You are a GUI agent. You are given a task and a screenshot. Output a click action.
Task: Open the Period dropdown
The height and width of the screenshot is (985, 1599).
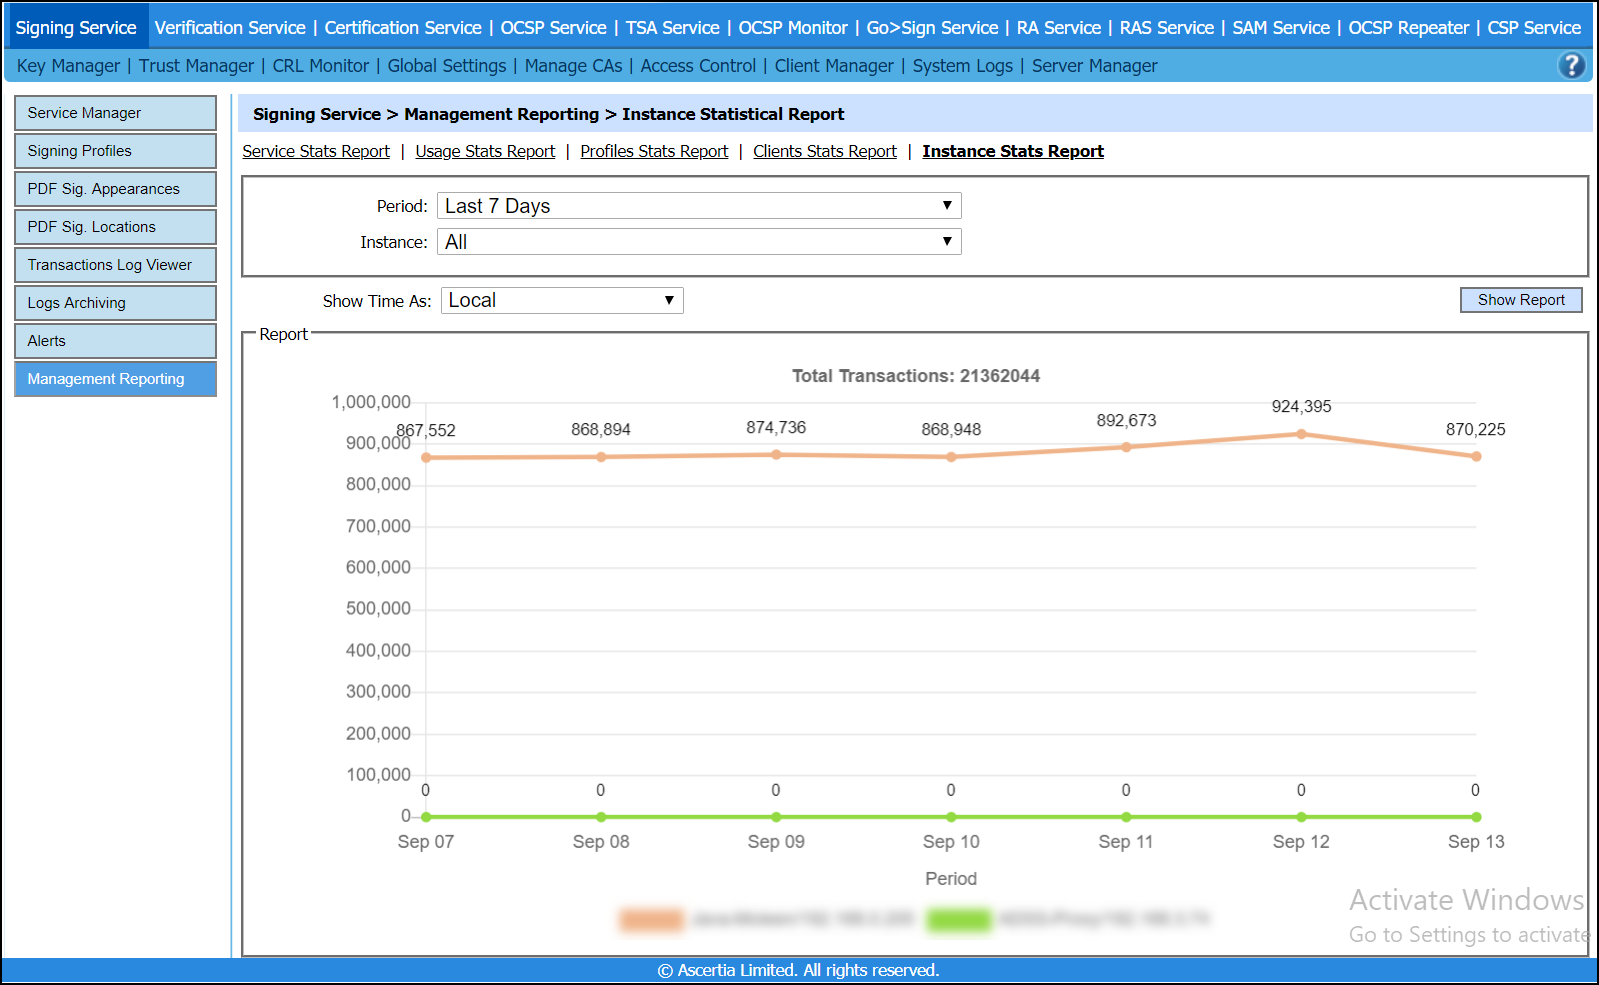point(699,206)
